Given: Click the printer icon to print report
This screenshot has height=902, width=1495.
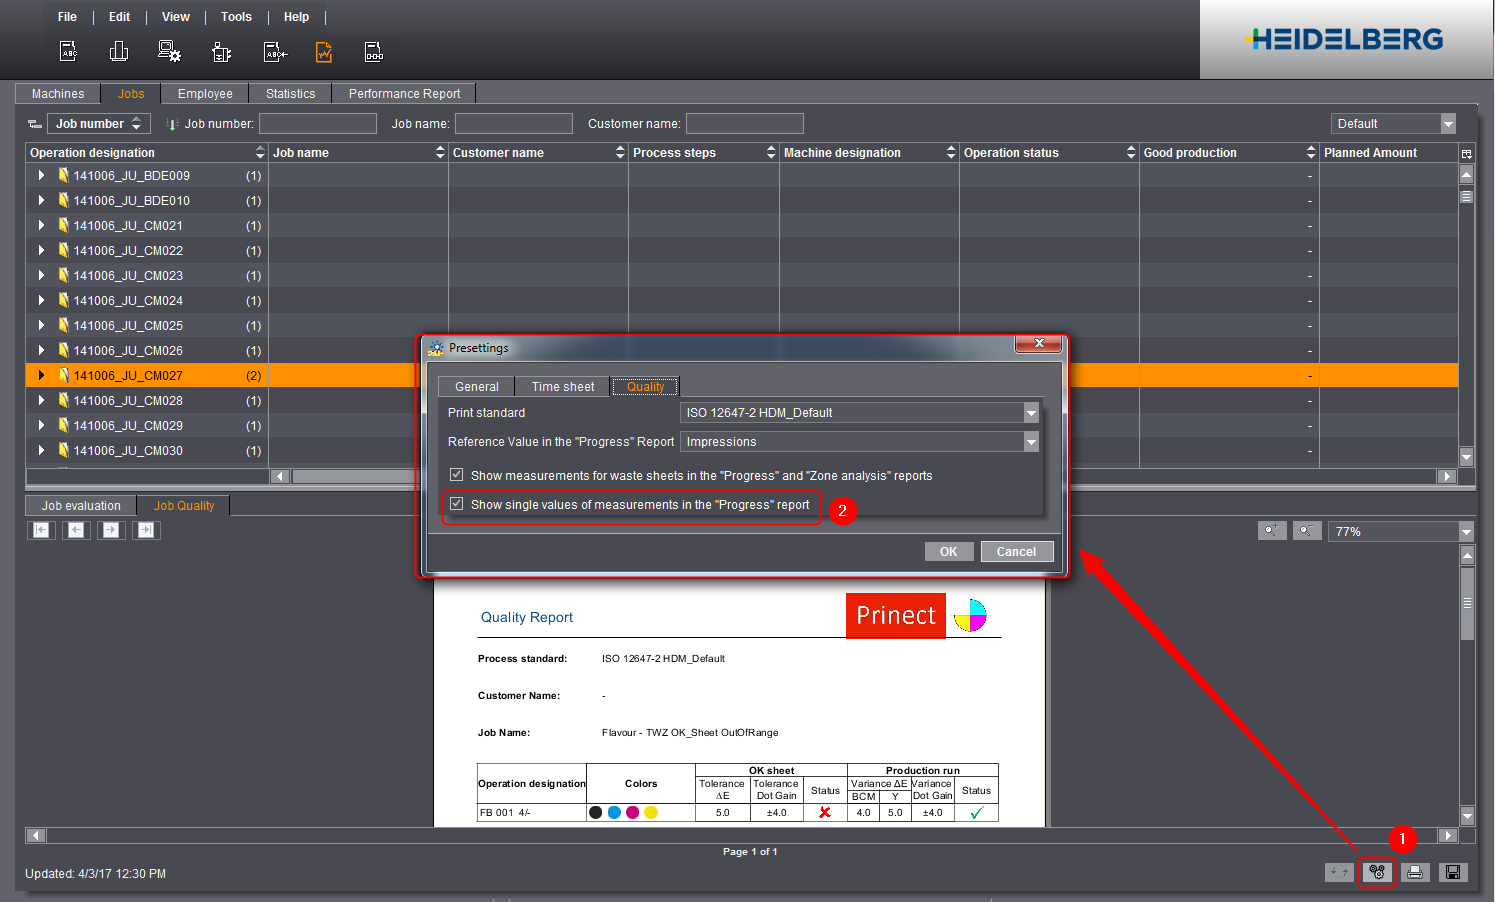Looking at the screenshot, I should [x=1415, y=872].
